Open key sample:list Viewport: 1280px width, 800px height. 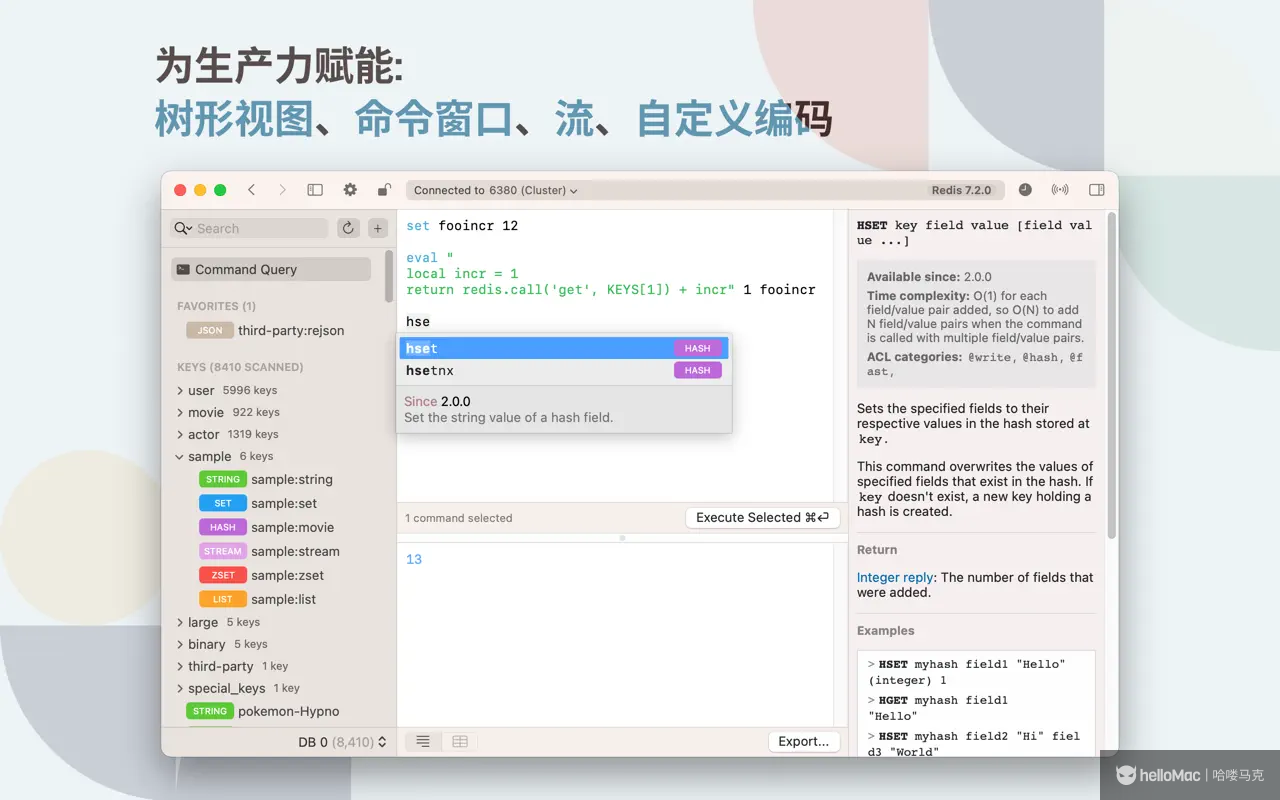(x=284, y=599)
